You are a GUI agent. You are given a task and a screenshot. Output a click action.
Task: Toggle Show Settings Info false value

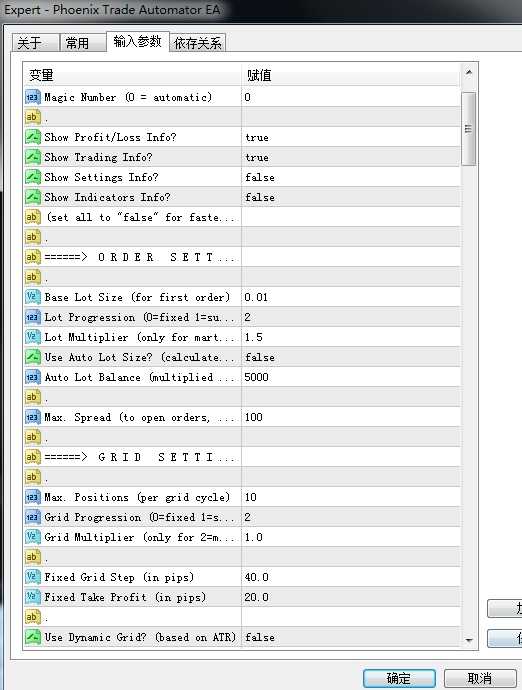coord(351,177)
